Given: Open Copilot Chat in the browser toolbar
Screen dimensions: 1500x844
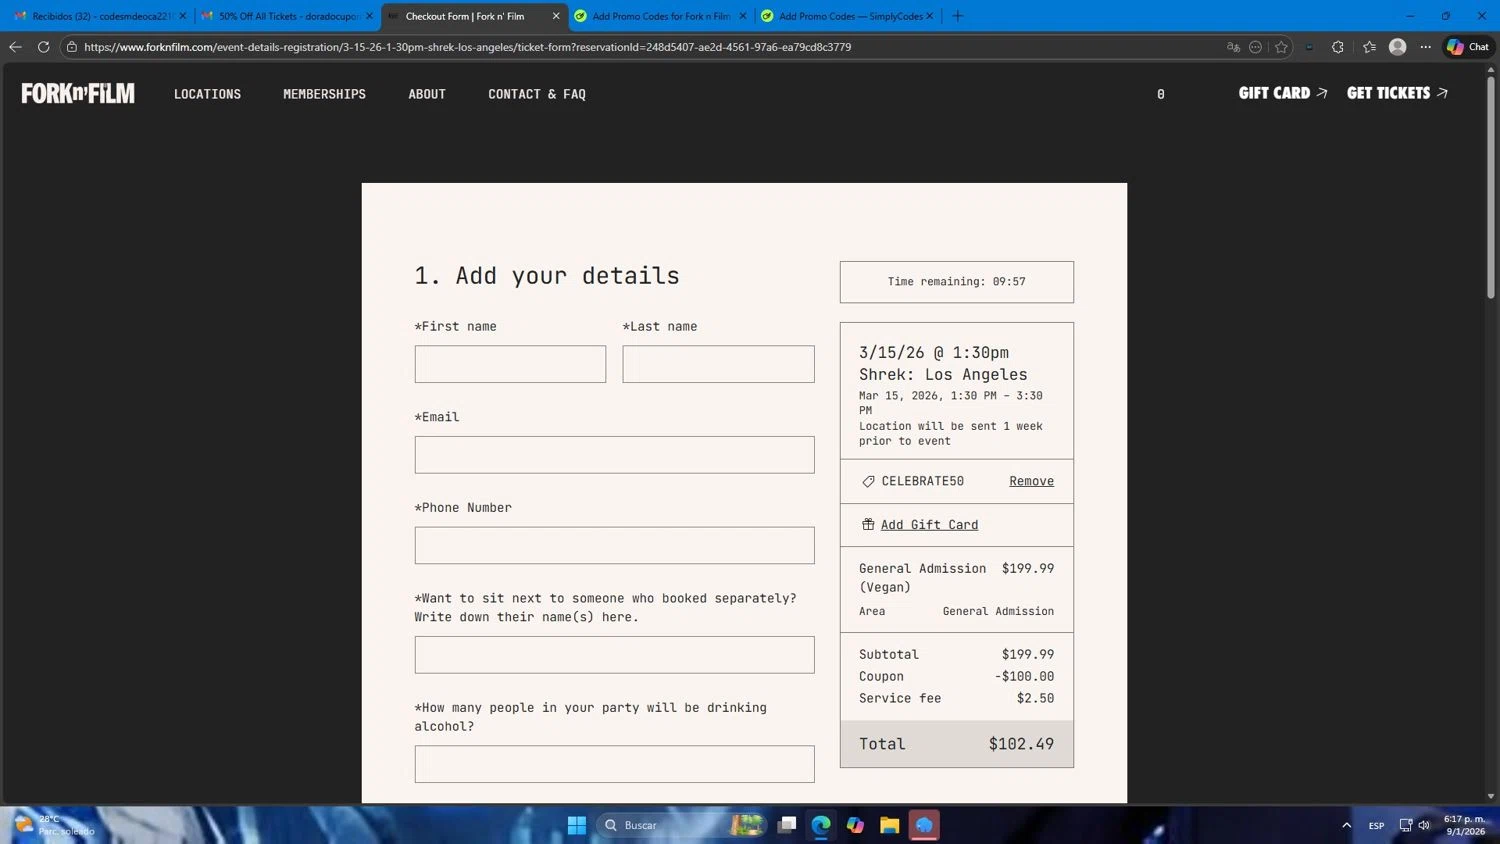Looking at the screenshot, I should click(x=1468, y=47).
